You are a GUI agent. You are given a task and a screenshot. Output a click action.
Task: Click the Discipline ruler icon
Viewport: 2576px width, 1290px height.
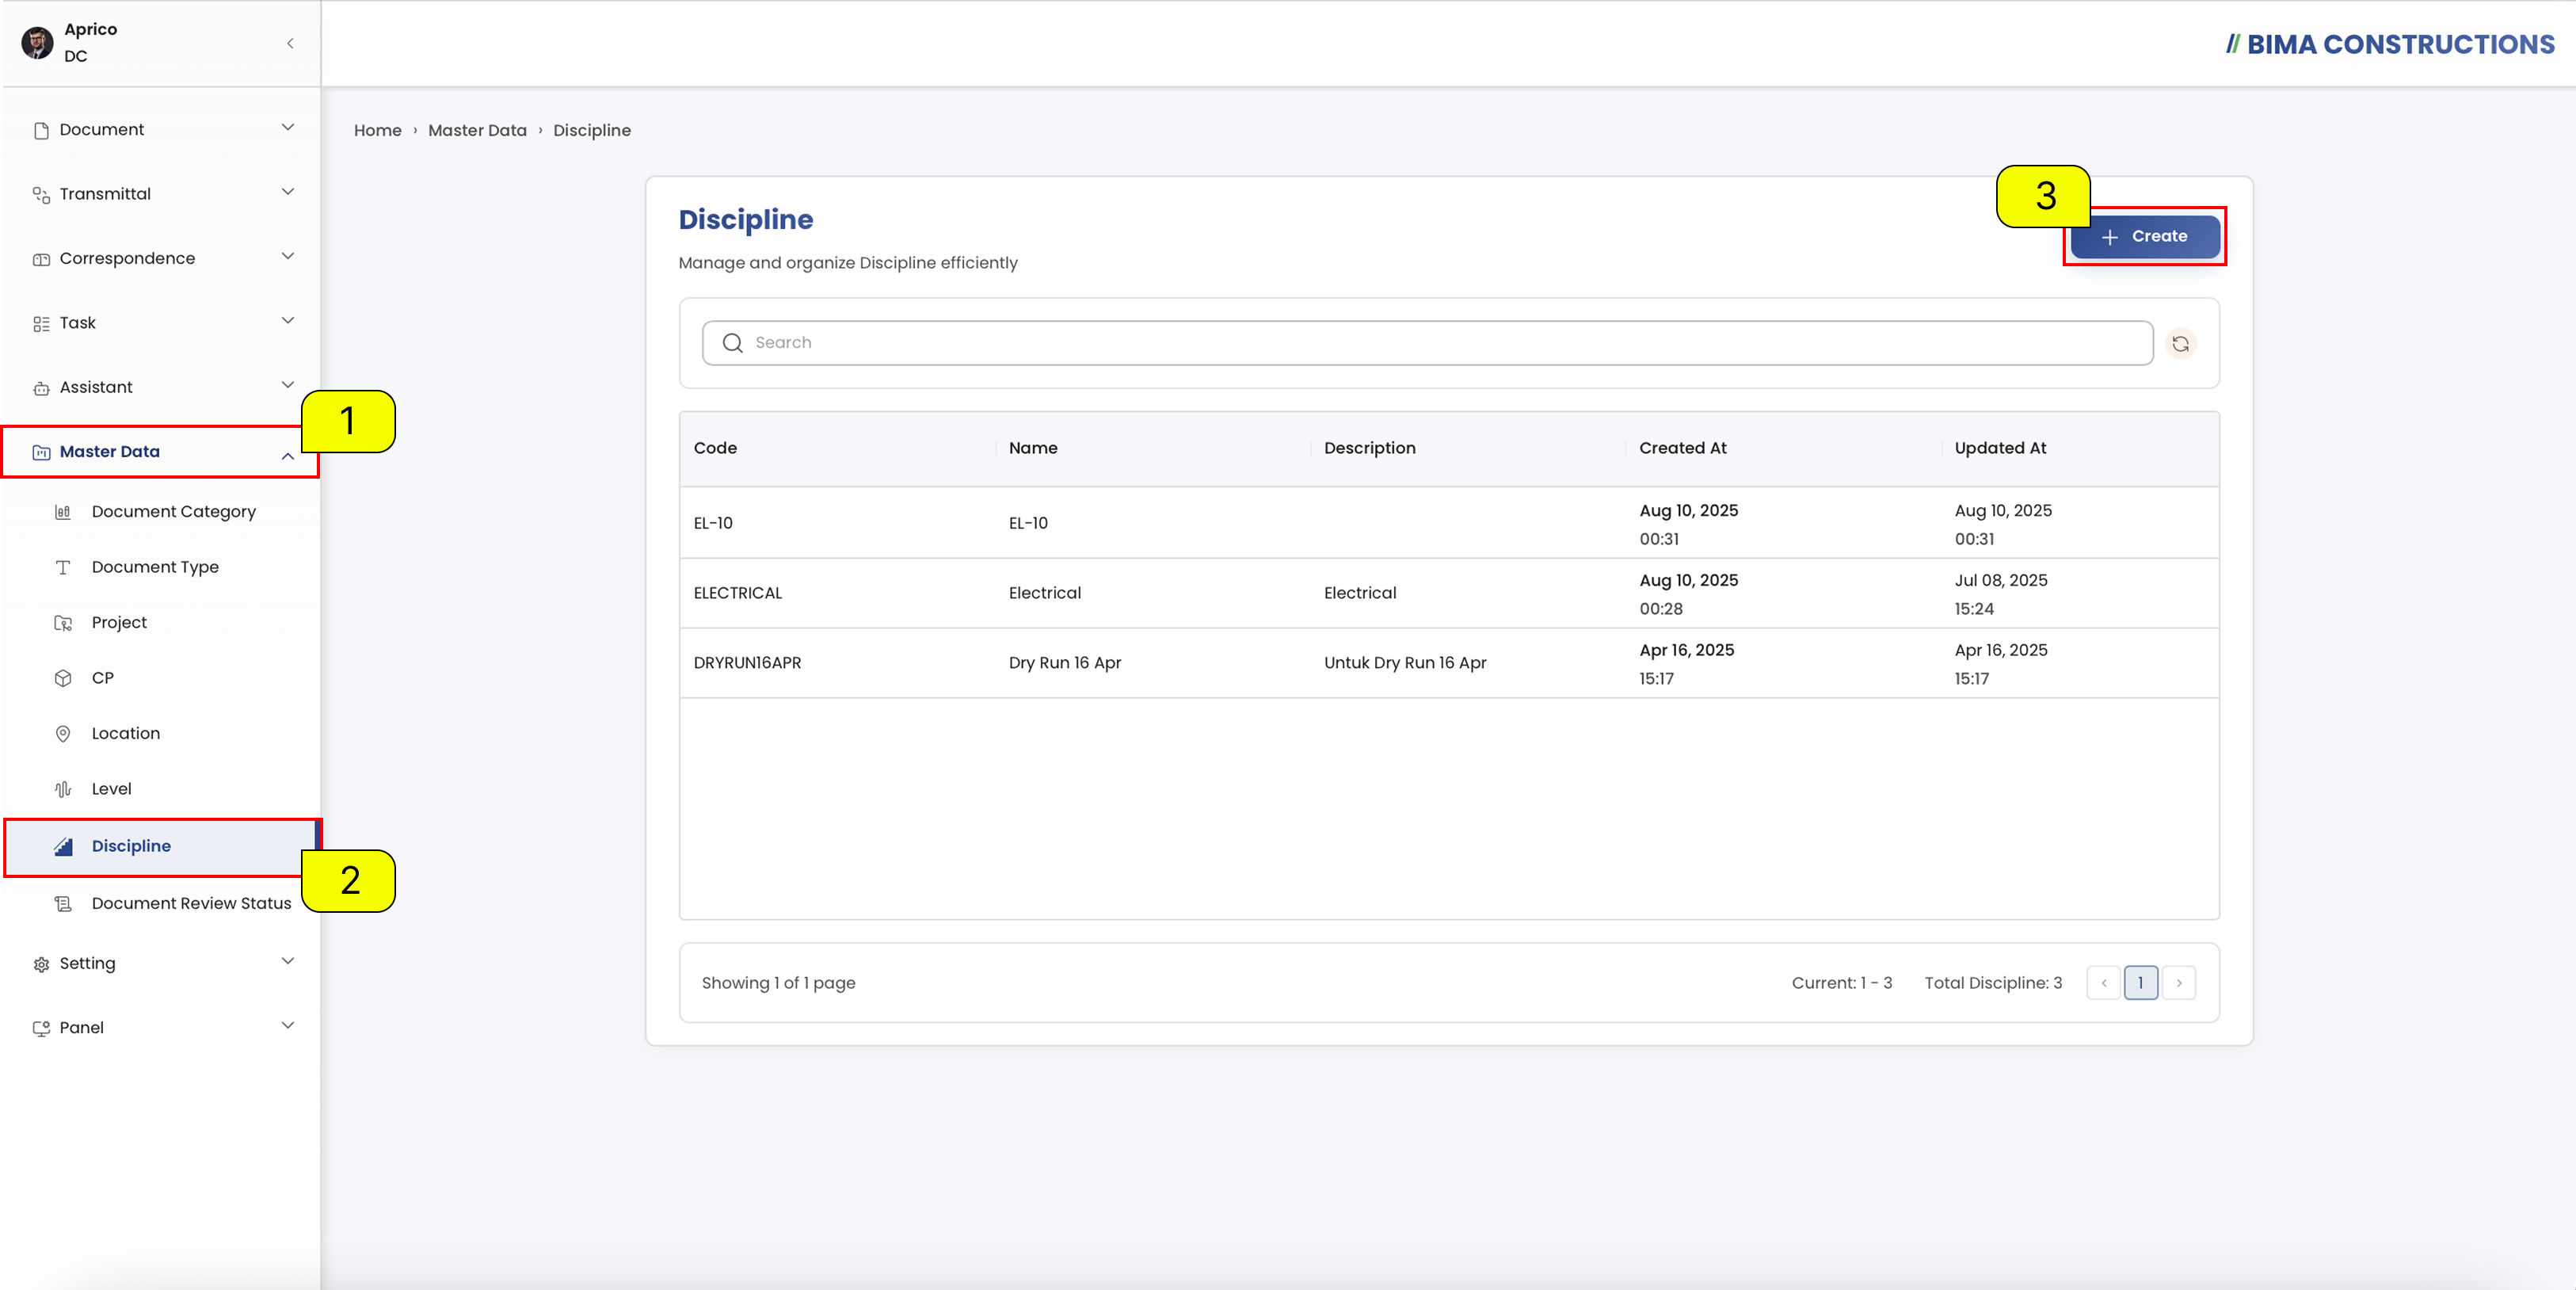point(63,846)
